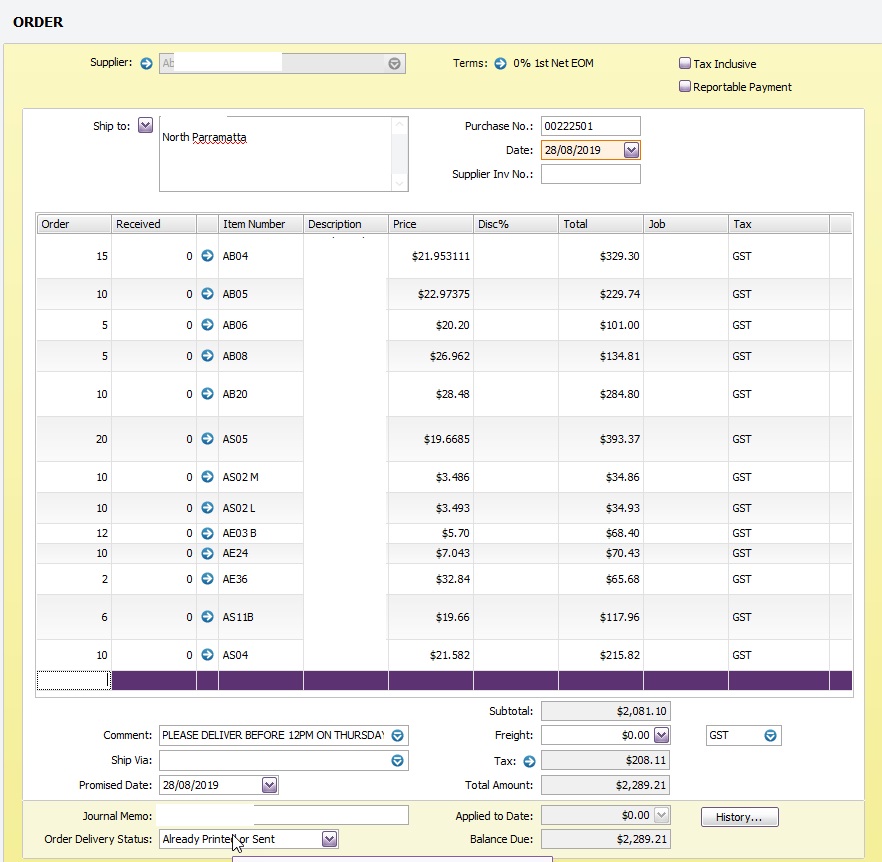The height and width of the screenshot is (862, 882).
Task: Expand the Supplier dropdown list
Action: [x=394, y=64]
